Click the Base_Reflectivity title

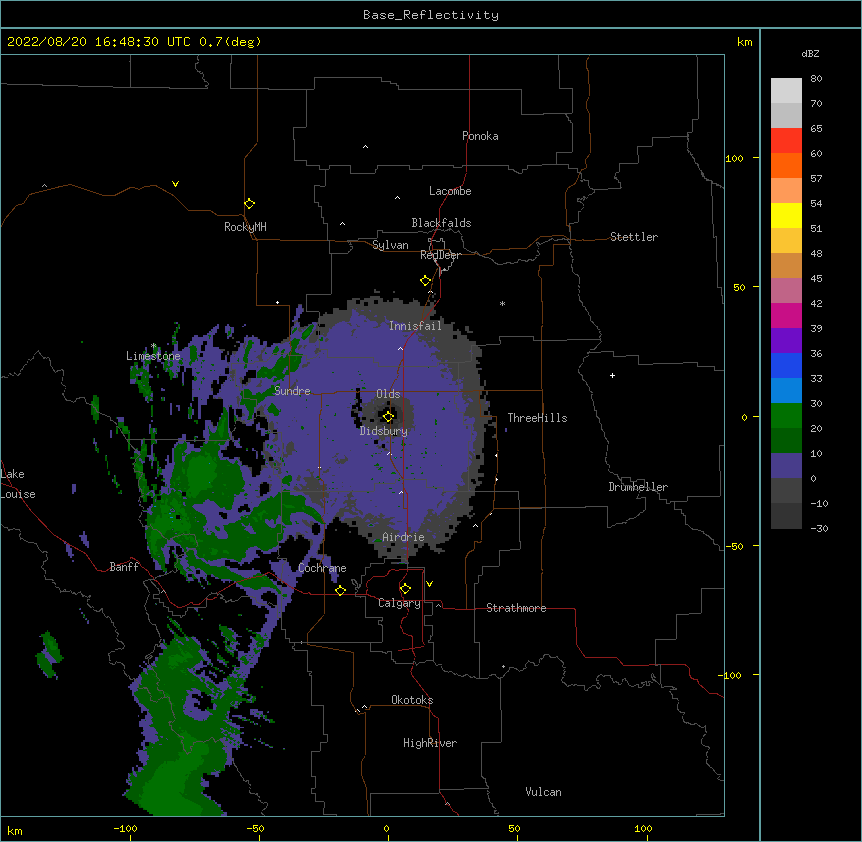431,15
